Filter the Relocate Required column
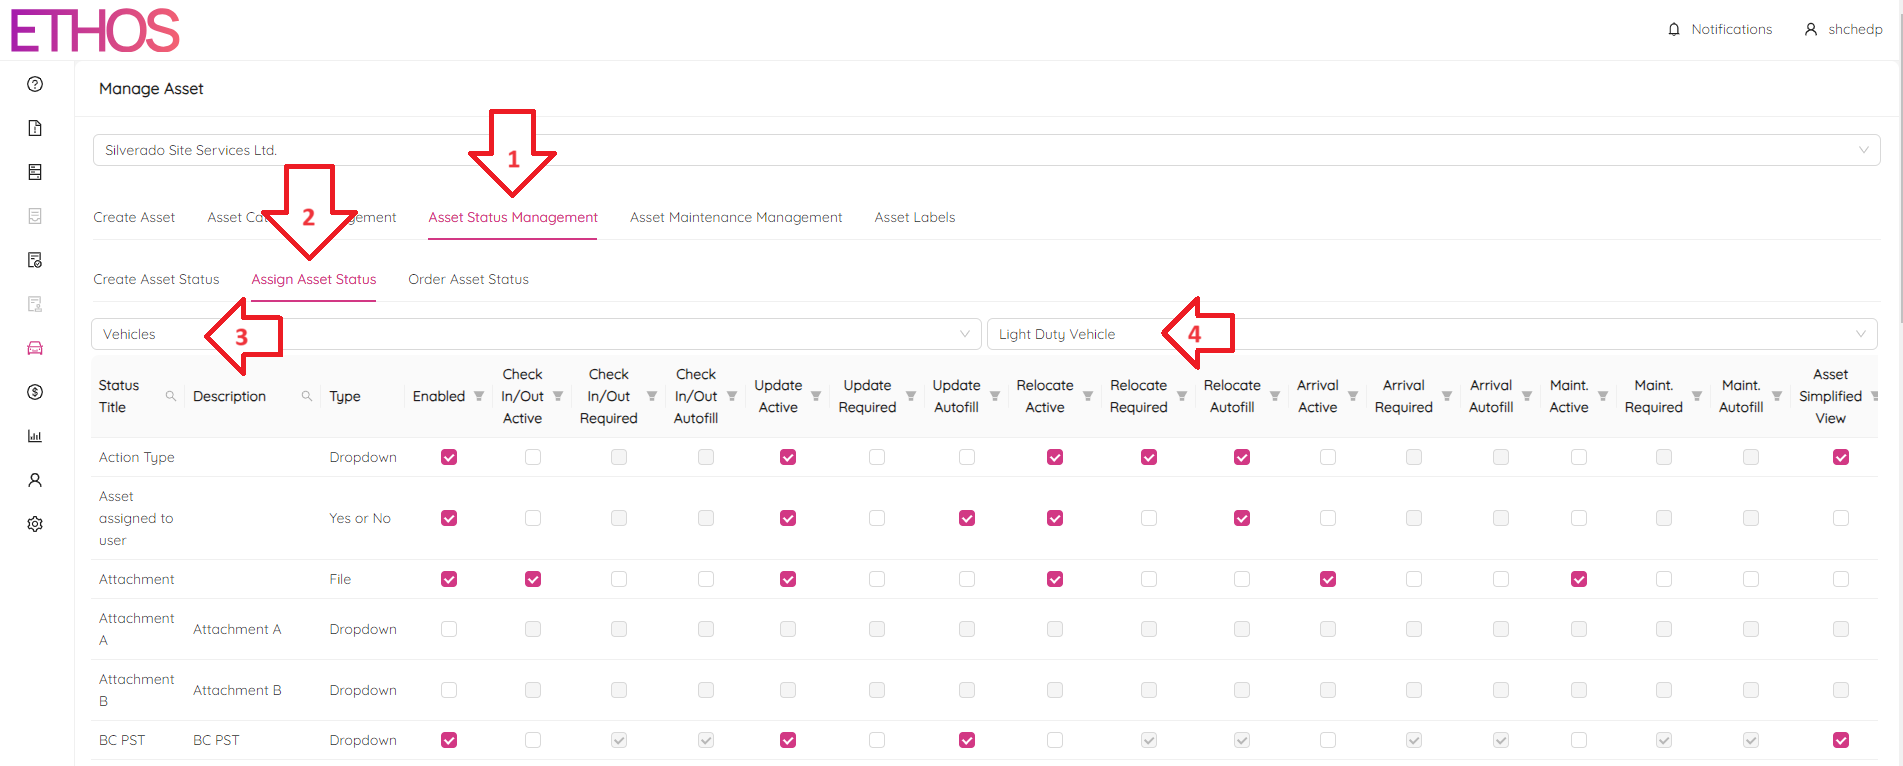 (x=1182, y=396)
